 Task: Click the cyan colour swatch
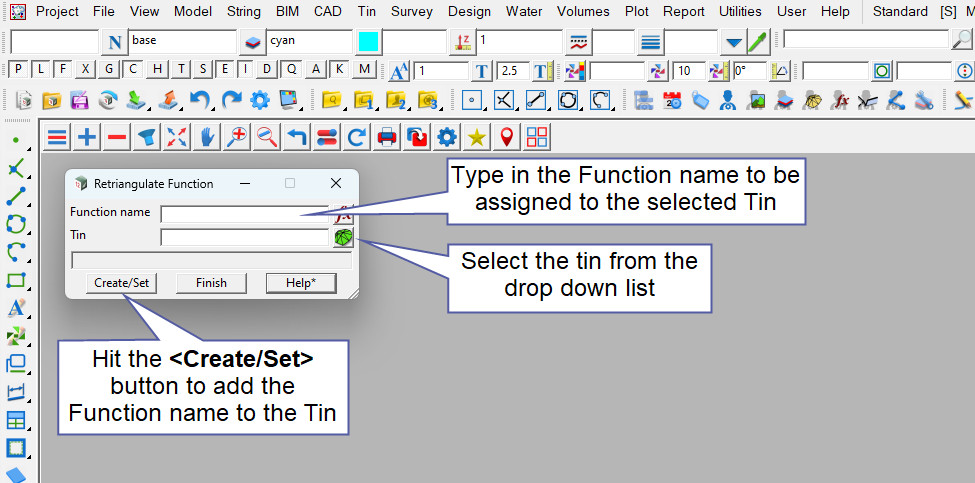coord(368,42)
